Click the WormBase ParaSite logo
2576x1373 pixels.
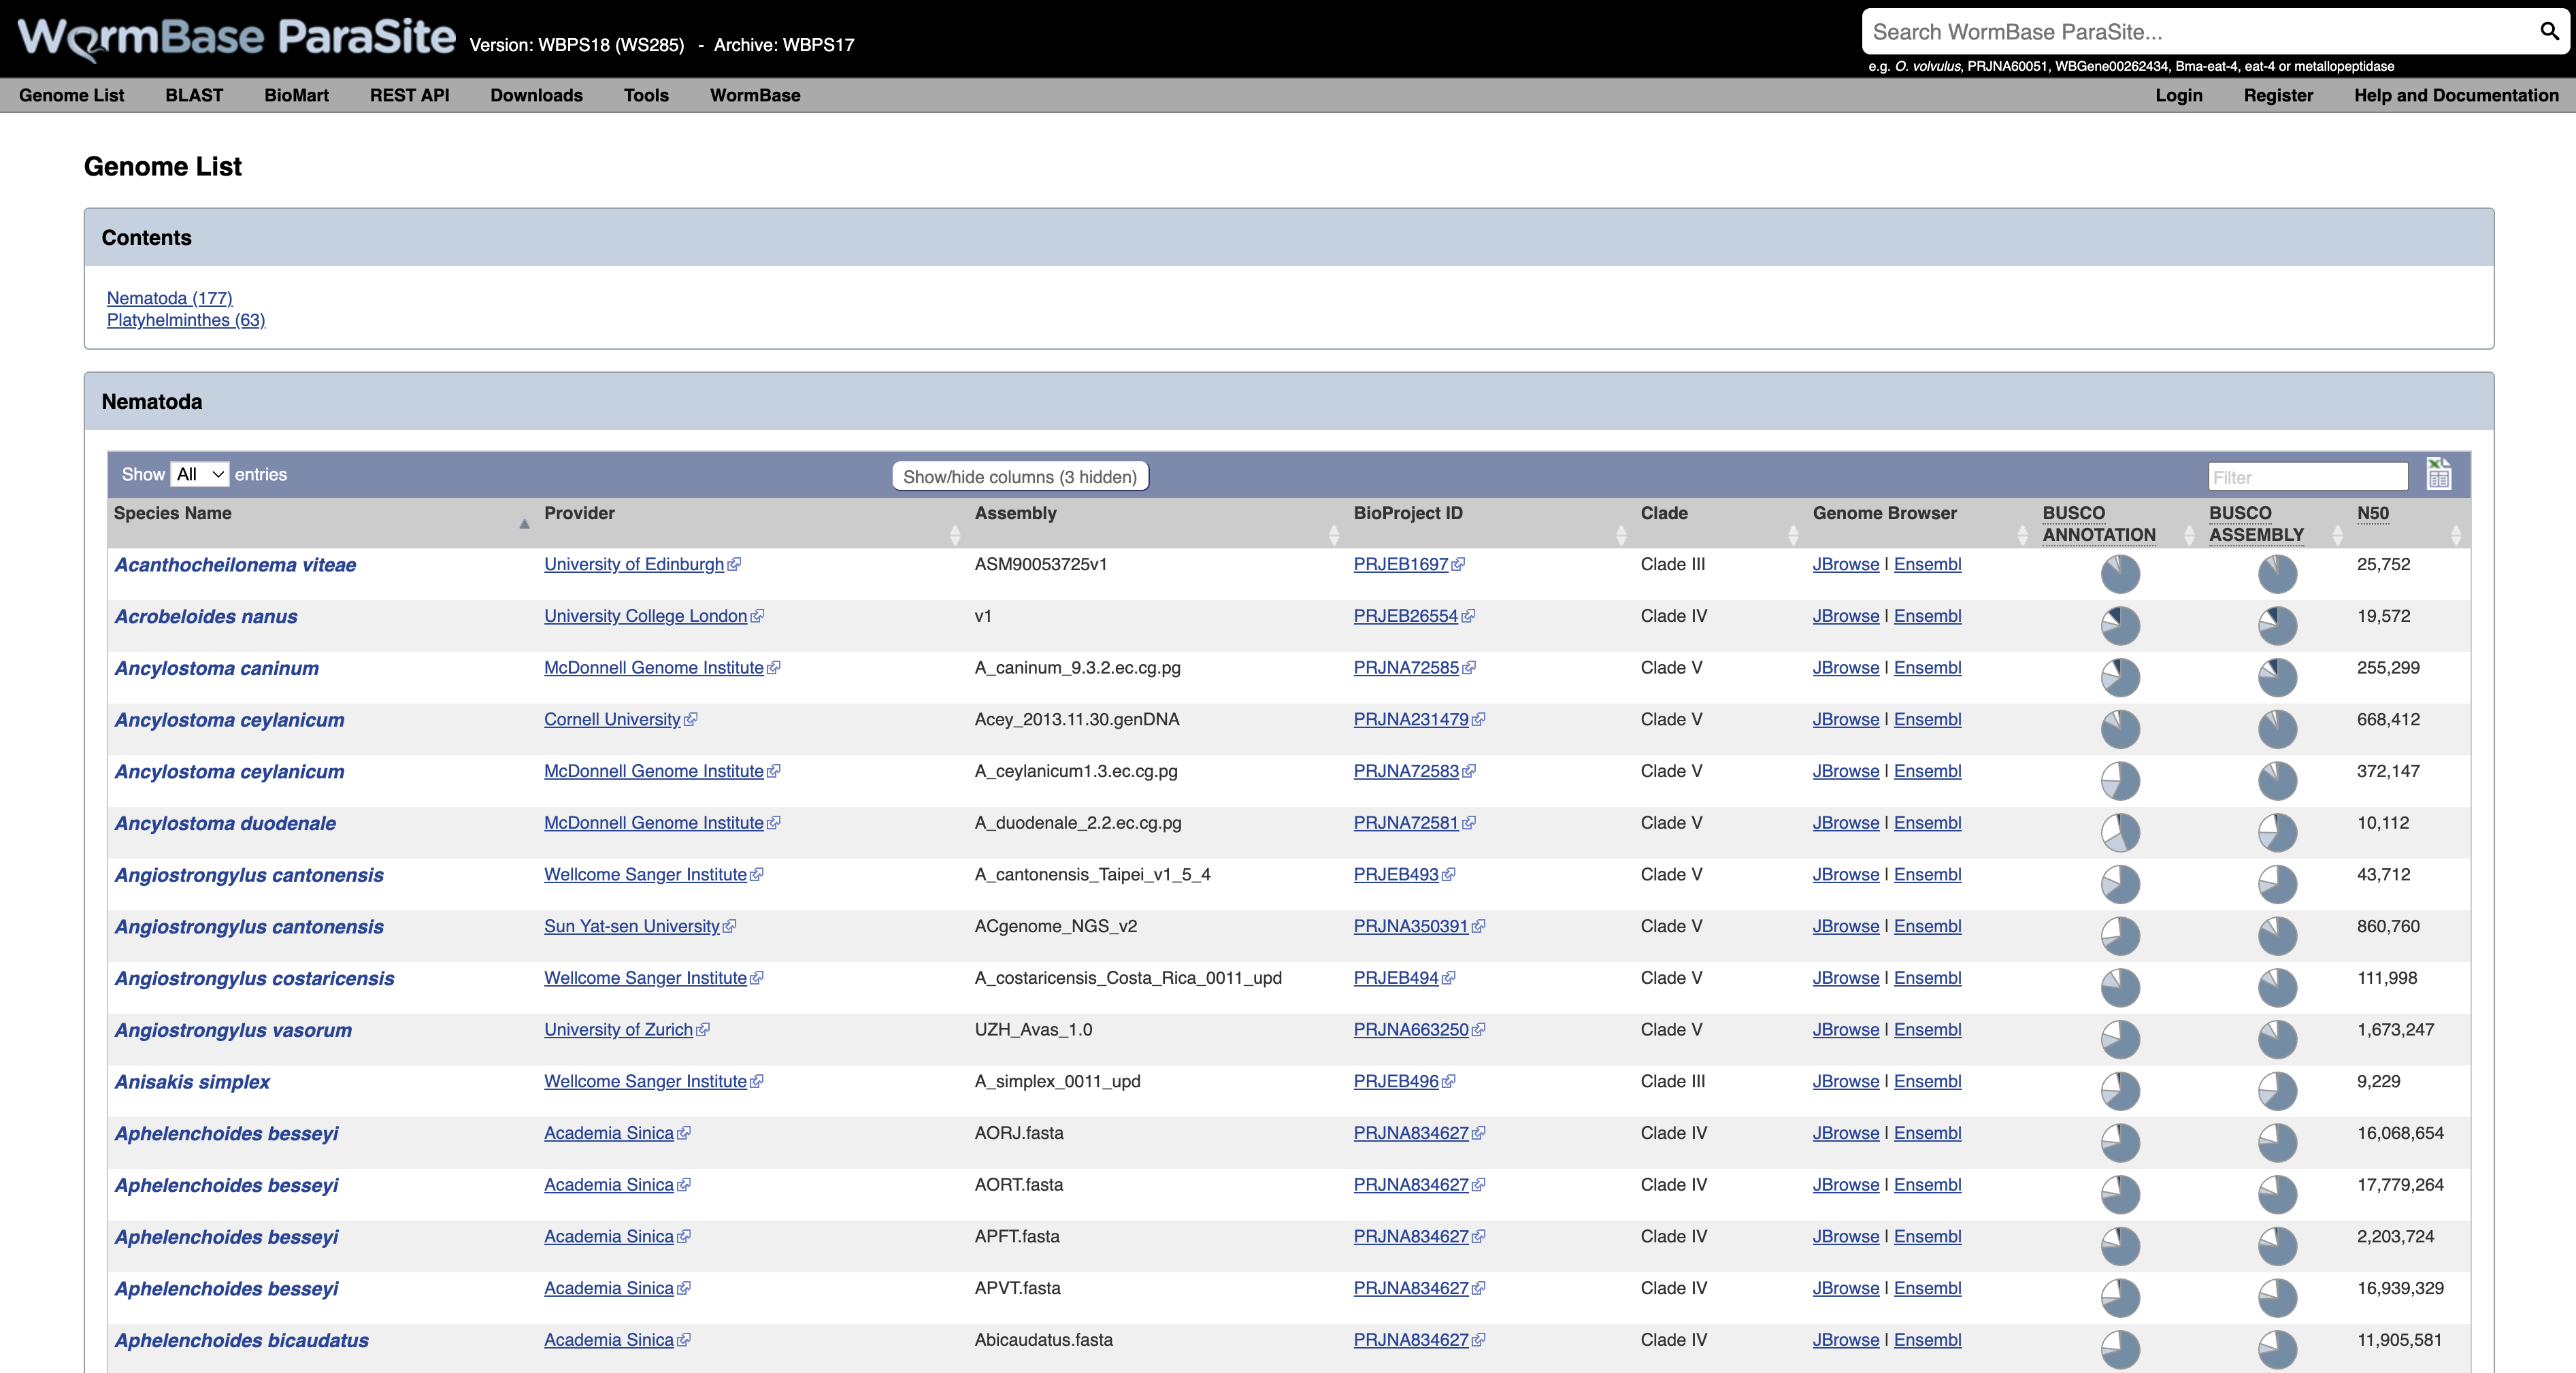coord(237,38)
